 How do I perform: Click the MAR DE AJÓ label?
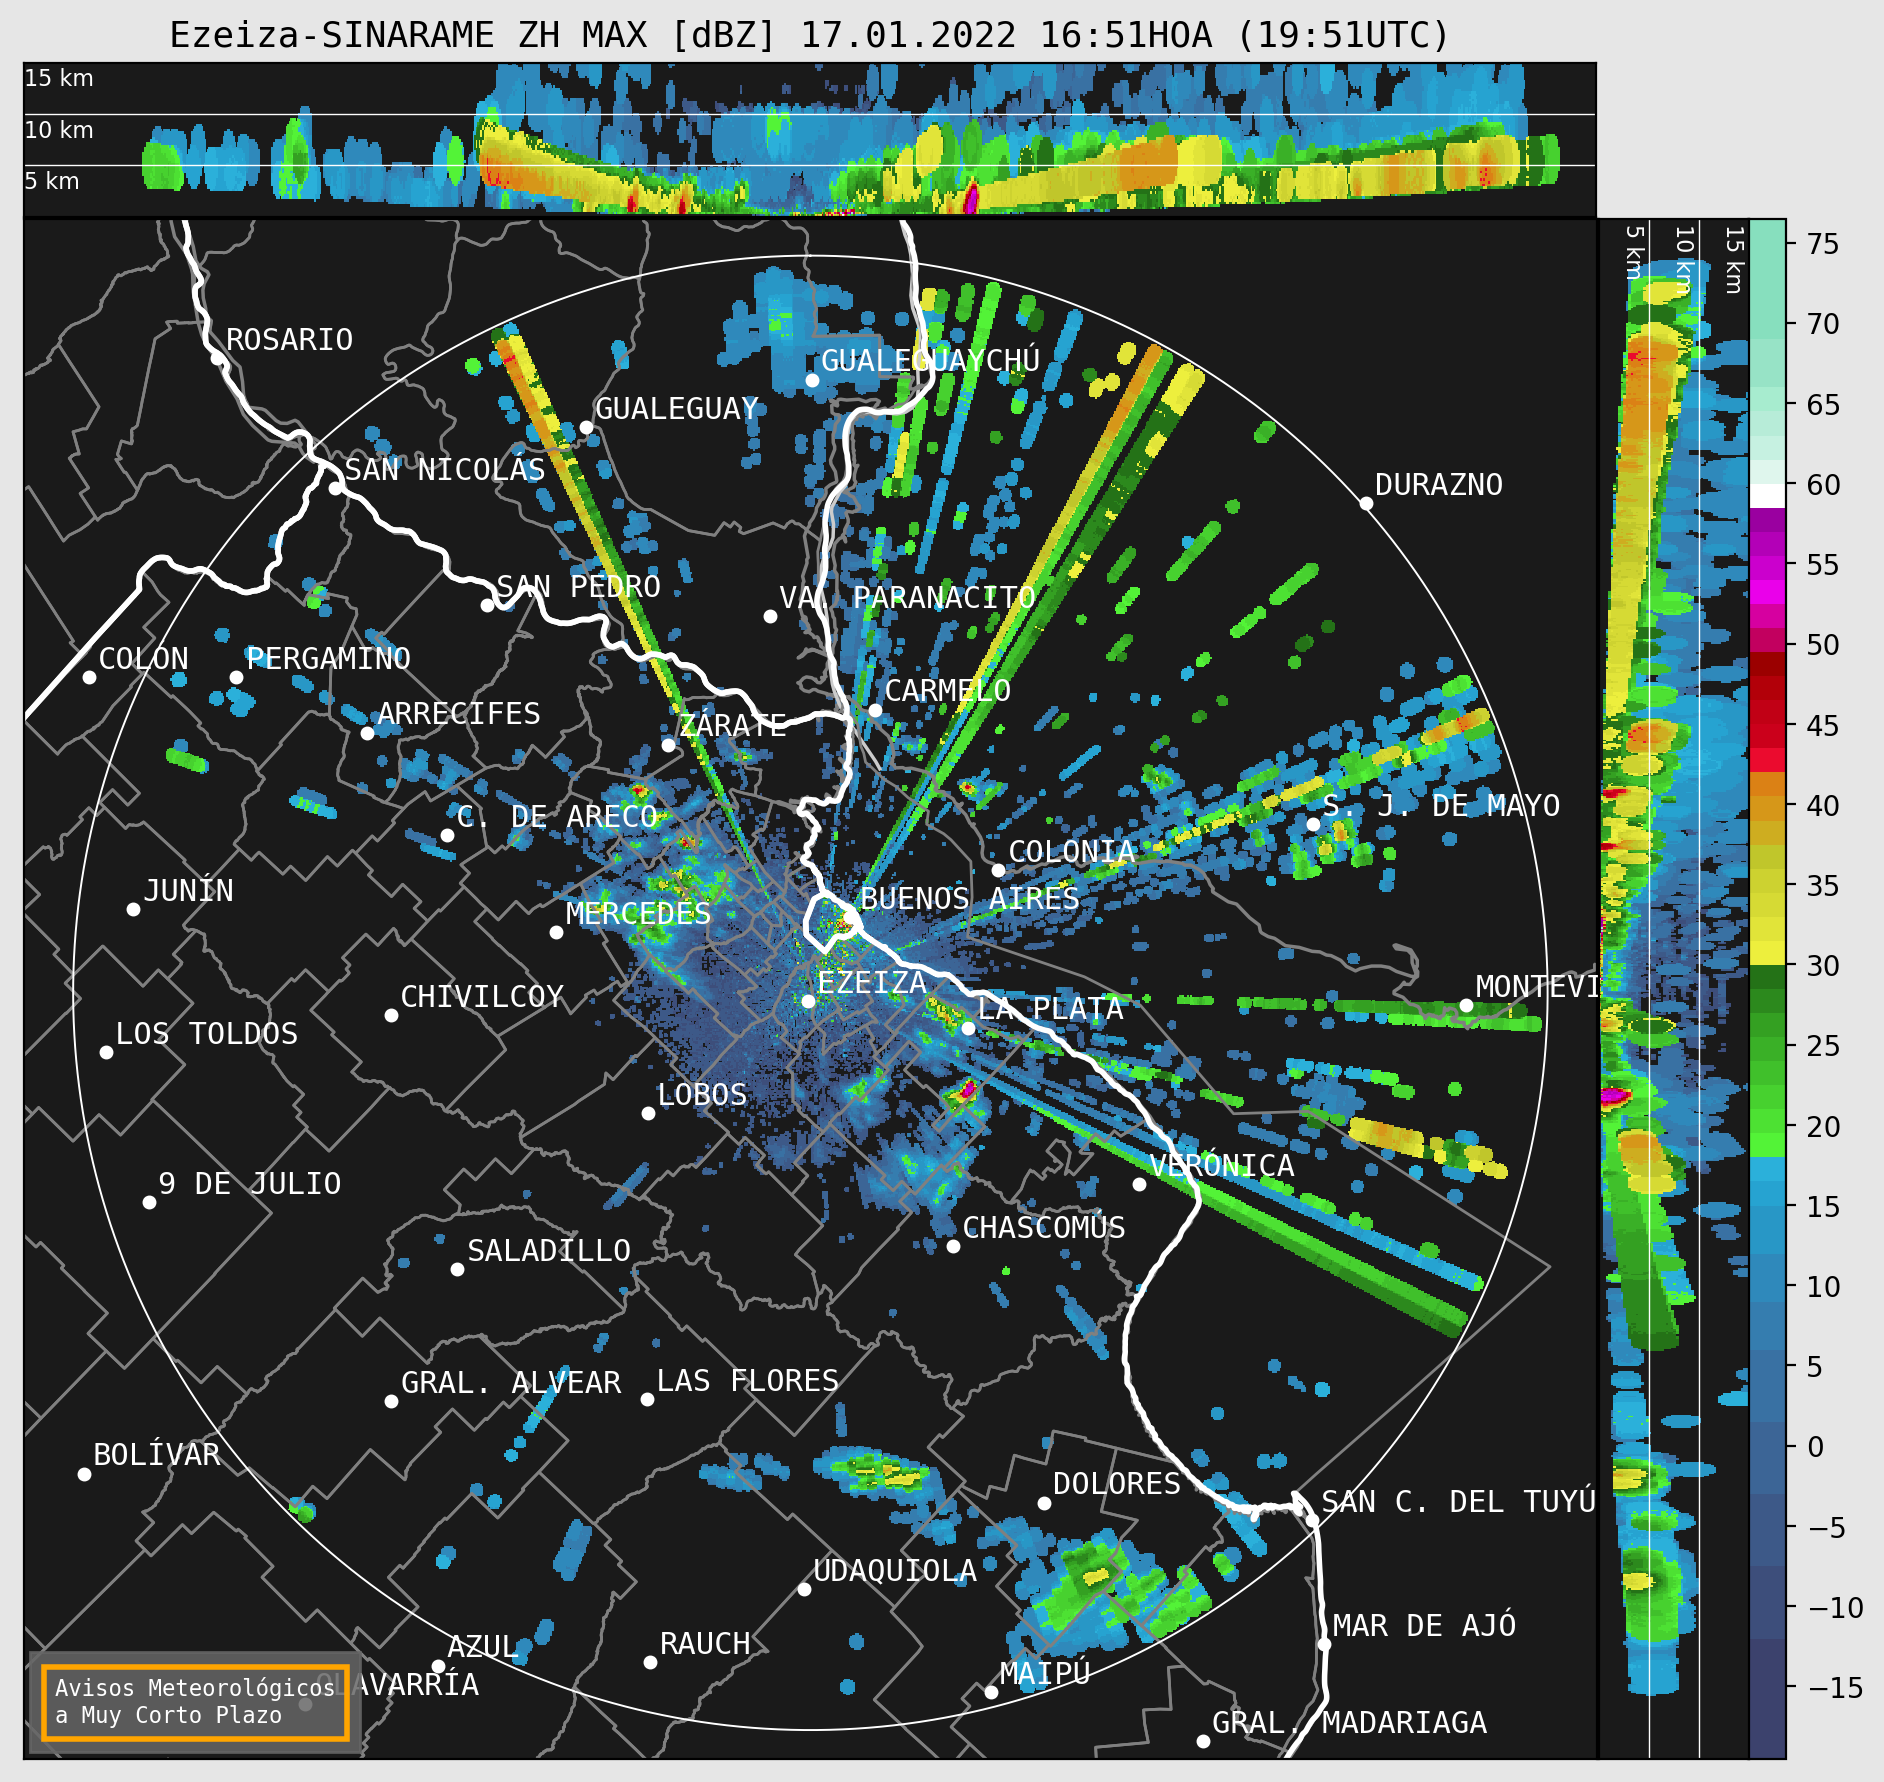(x=1424, y=1625)
